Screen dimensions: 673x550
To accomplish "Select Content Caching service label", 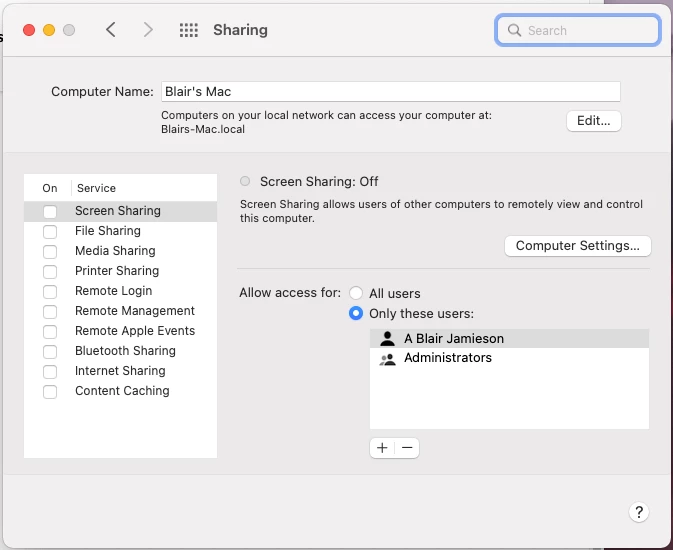I will [x=122, y=391].
